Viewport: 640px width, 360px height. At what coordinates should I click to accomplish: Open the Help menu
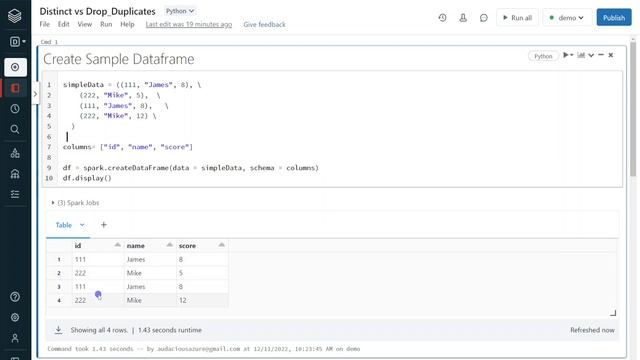point(127,24)
